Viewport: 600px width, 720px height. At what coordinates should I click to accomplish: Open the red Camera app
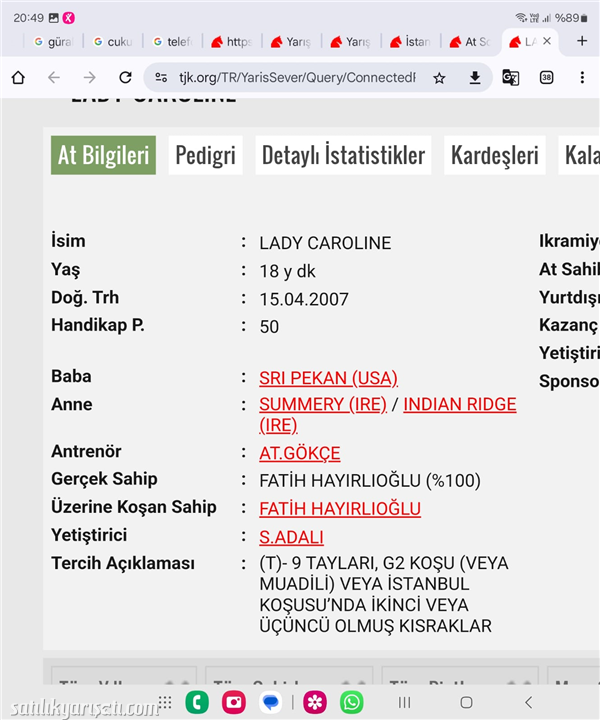pos(234,702)
